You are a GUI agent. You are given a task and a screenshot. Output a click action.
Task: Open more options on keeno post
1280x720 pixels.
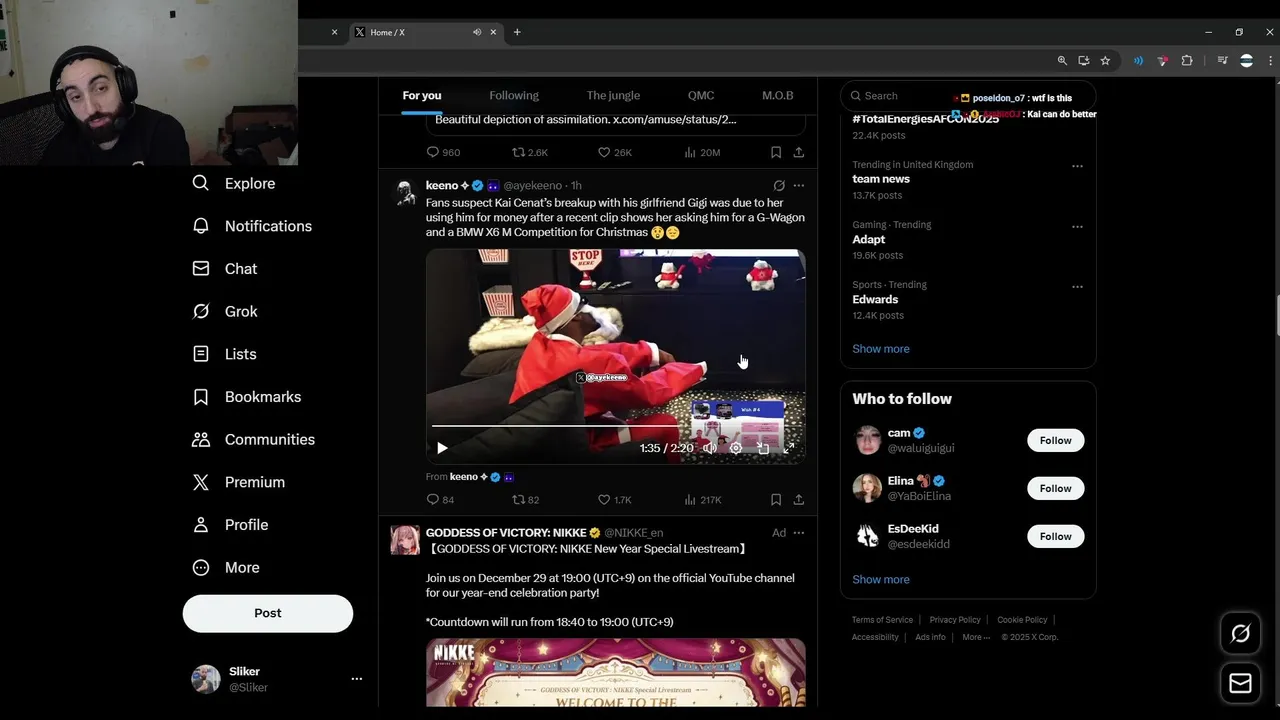799,186
